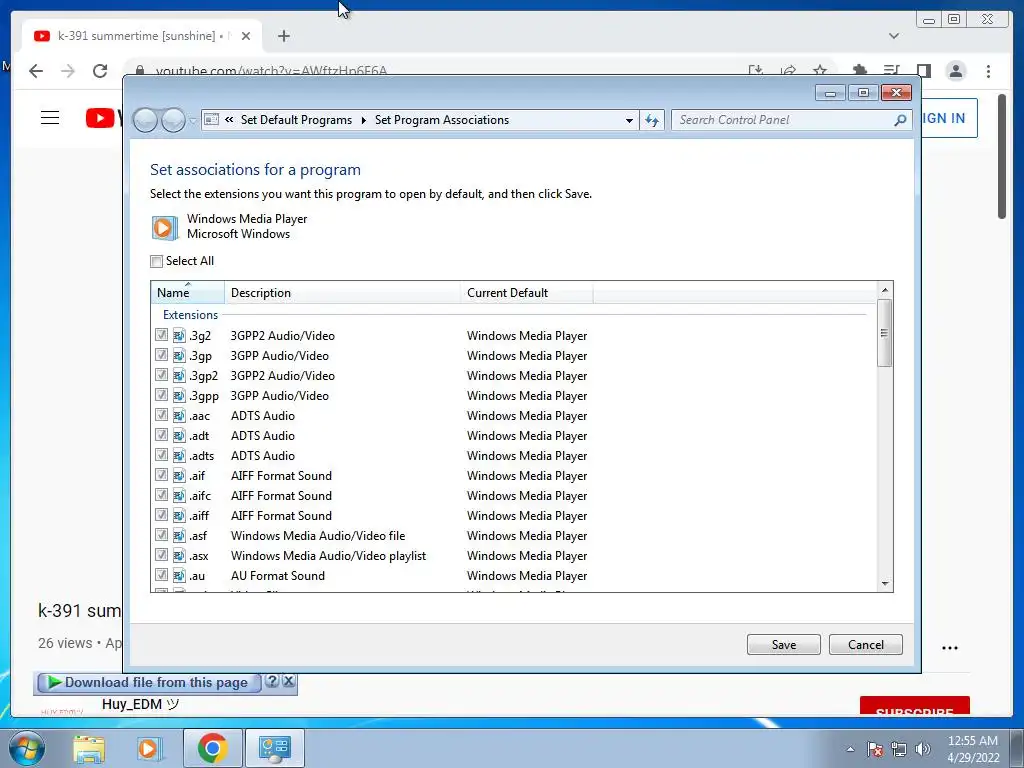Toggle the .aif extension checkbox
Image resolution: width=1024 pixels, height=768 pixels.
tap(161, 475)
